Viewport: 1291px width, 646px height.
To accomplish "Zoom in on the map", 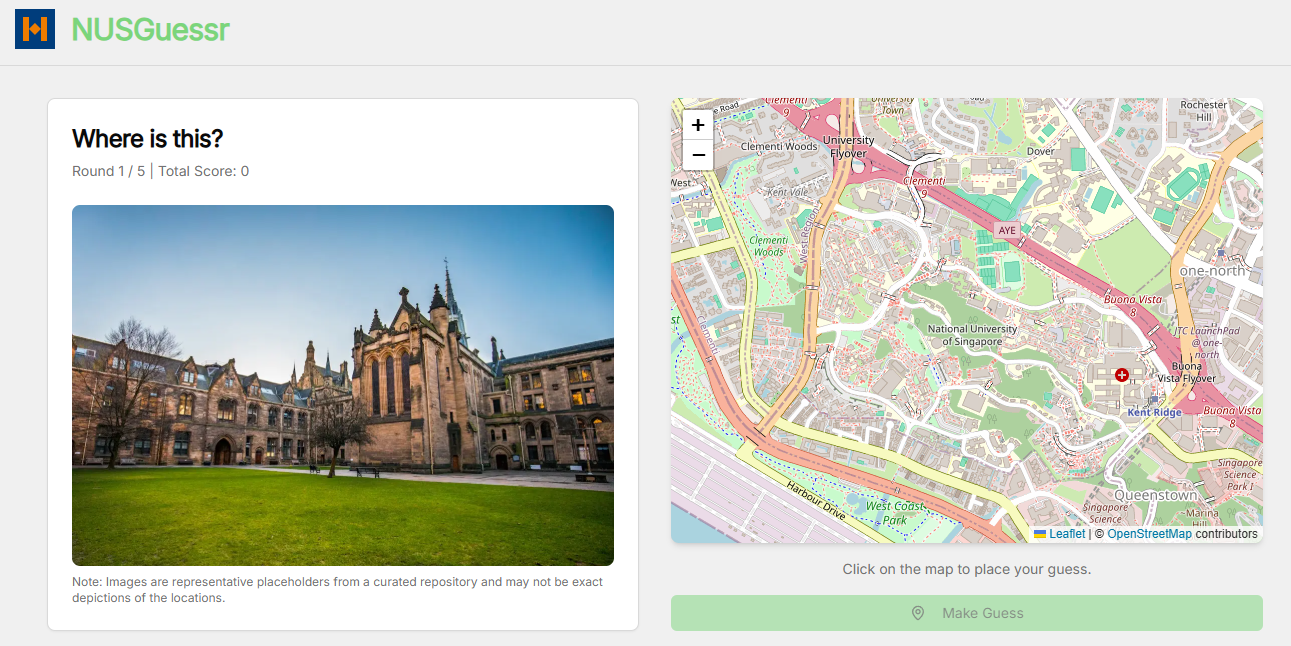I will point(698,125).
